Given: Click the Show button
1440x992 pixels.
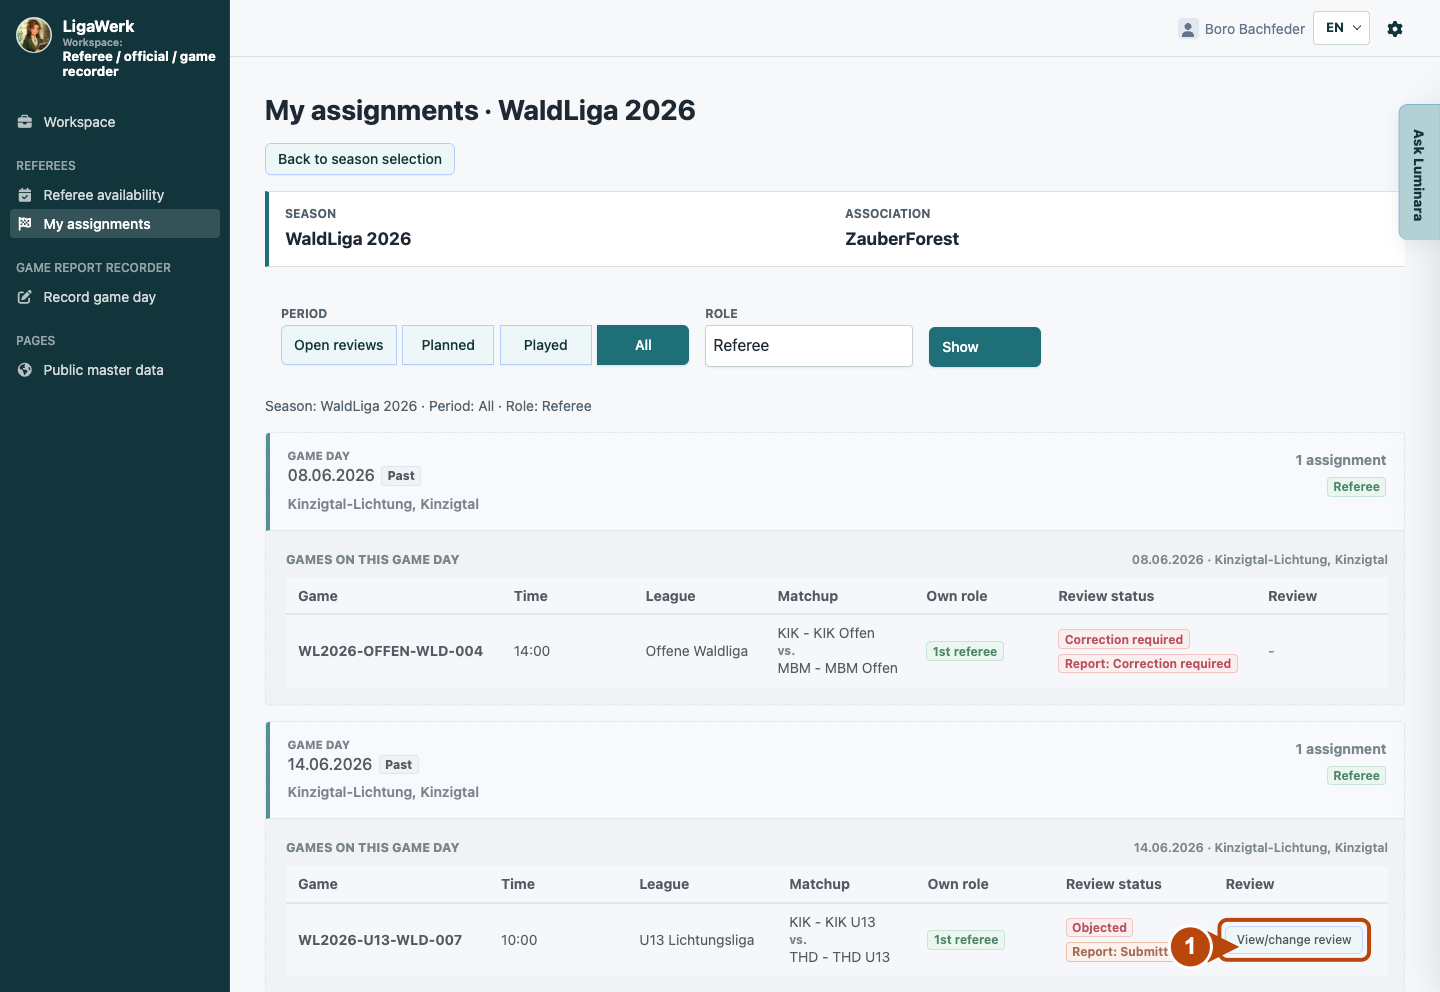Looking at the screenshot, I should tap(985, 347).
